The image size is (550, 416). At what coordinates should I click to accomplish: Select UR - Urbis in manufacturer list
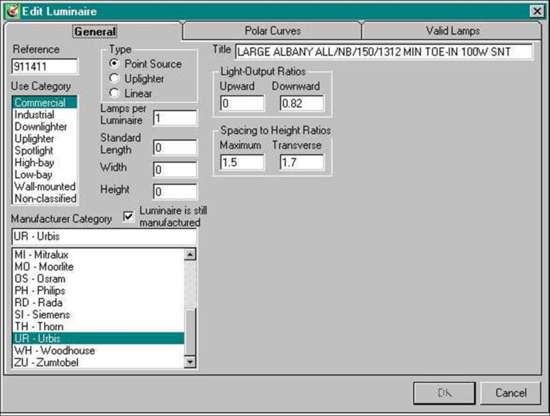pyautogui.click(x=98, y=338)
